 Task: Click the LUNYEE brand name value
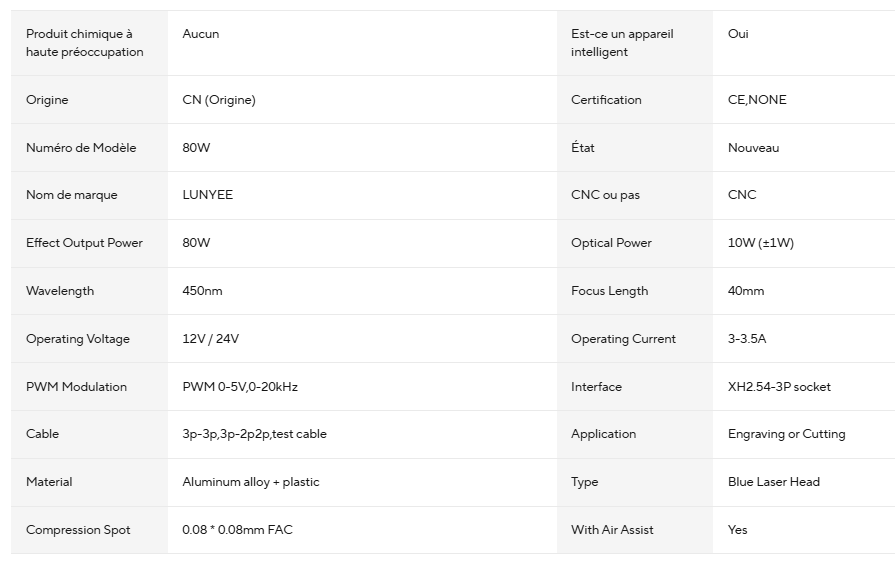click(207, 195)
